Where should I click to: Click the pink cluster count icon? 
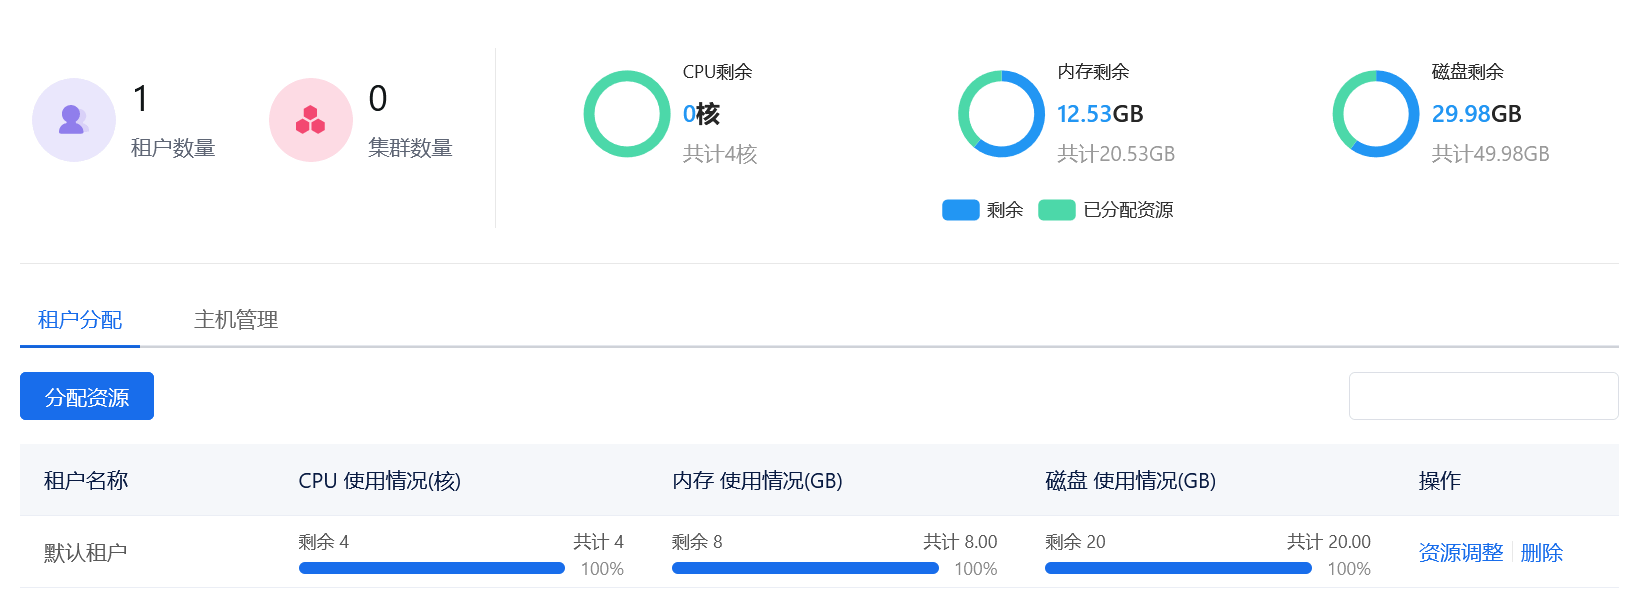click(311, 120)
